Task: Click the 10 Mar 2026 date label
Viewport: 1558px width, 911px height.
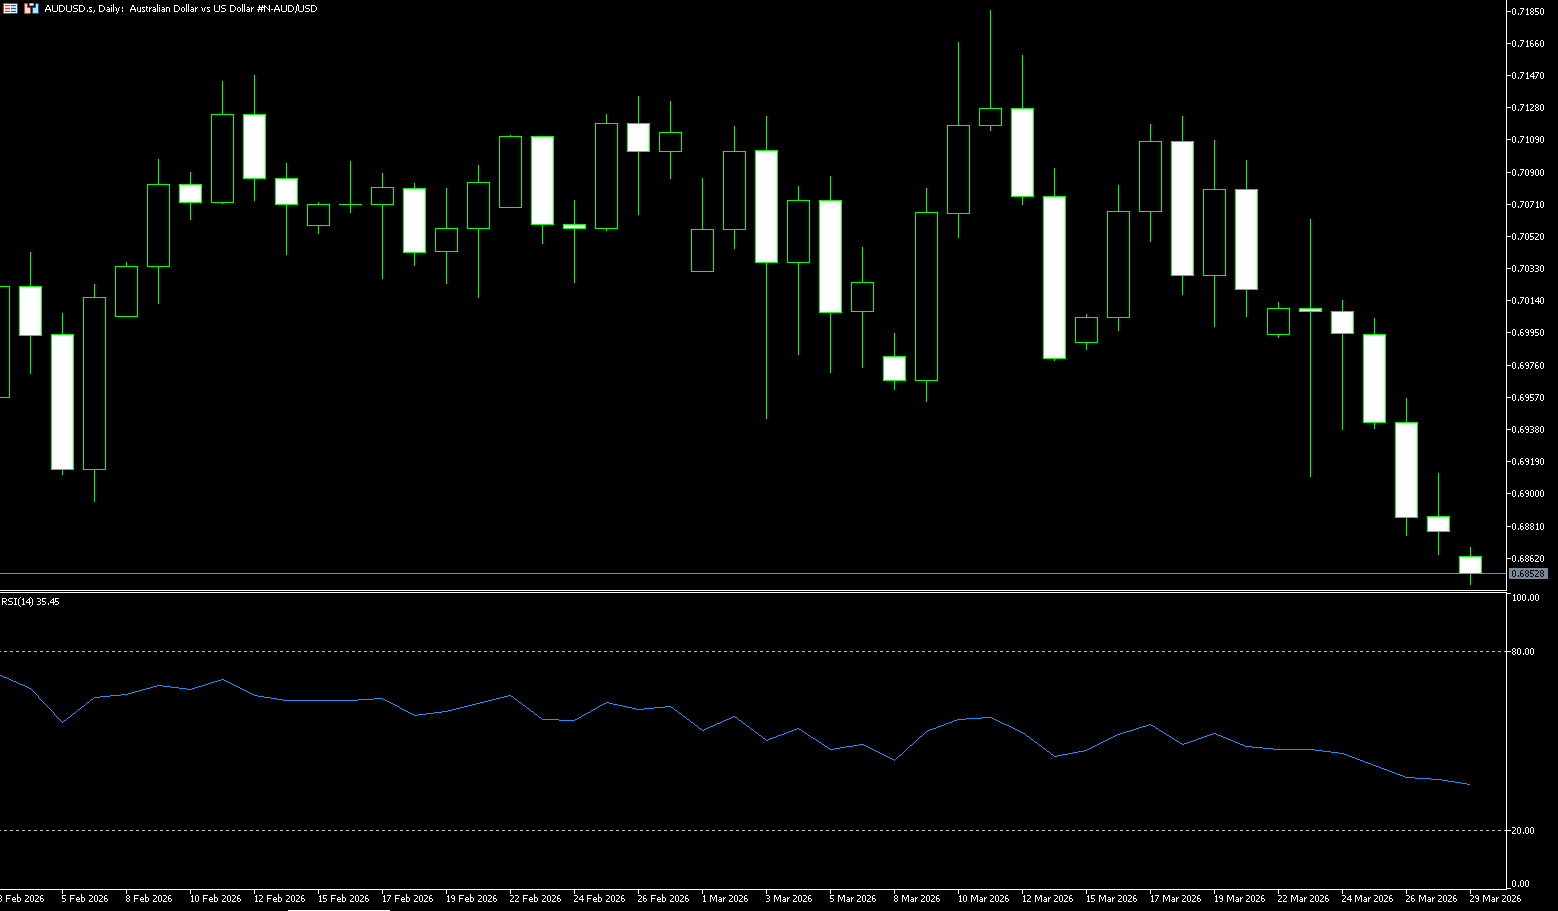Action: 983,899
